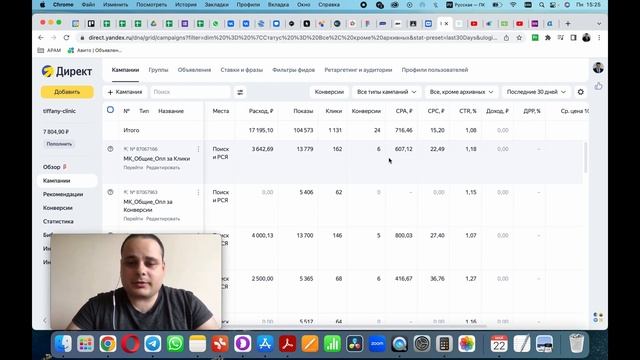Click the Итого total spend 17 195,10
Screen dimensions: 640x360
coord(261,130)
